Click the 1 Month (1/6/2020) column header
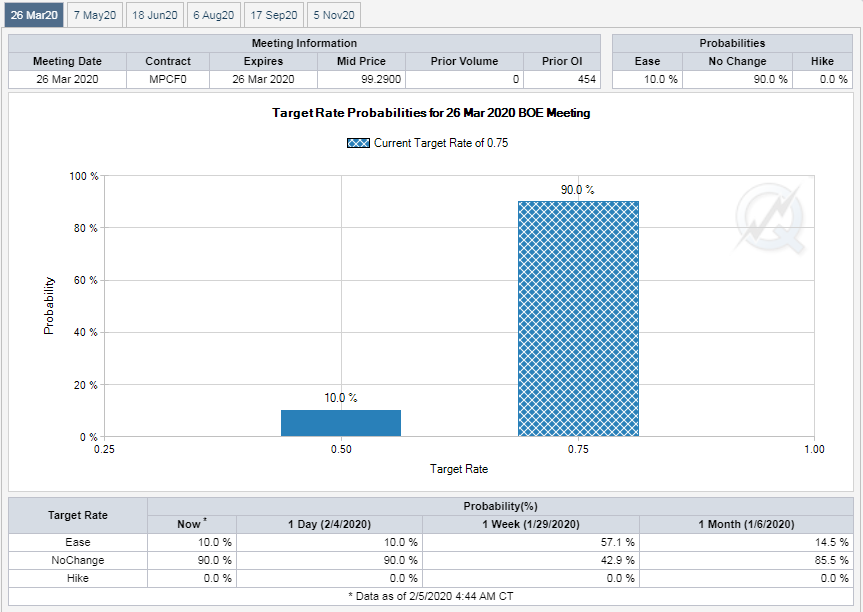This screenshot has height=612, width=863. [748, 524]
